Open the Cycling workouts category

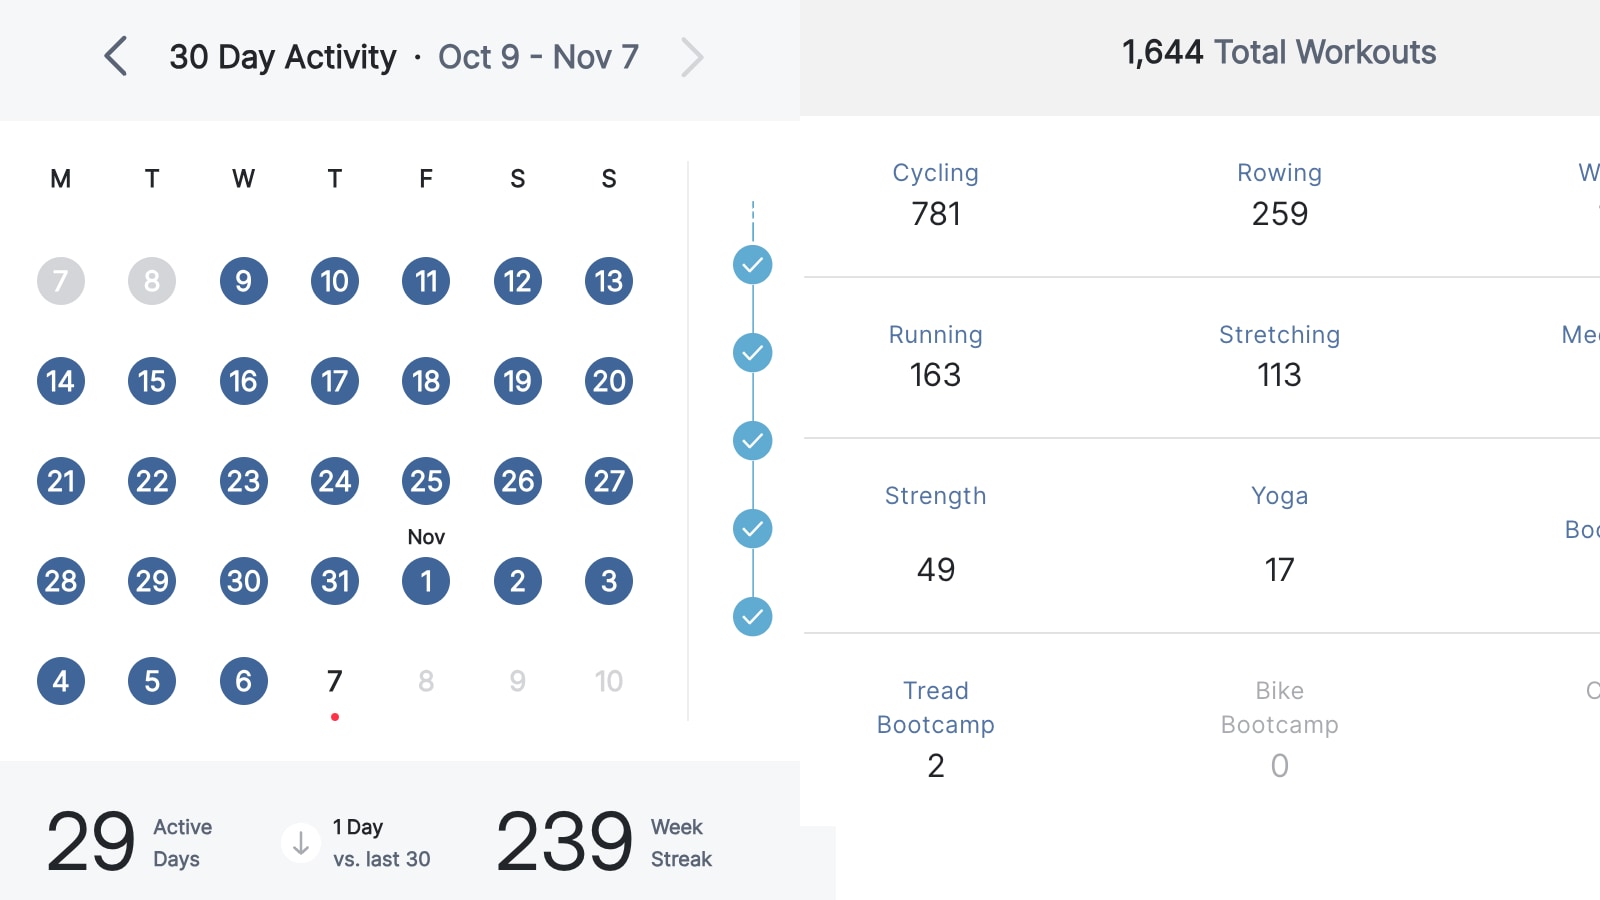pos(936,194)
